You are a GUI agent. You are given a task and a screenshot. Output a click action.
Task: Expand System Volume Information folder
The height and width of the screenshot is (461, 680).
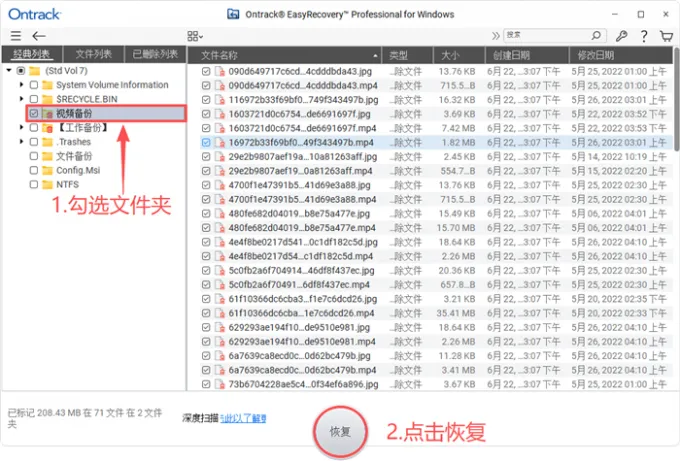click(x=21, y=85)
